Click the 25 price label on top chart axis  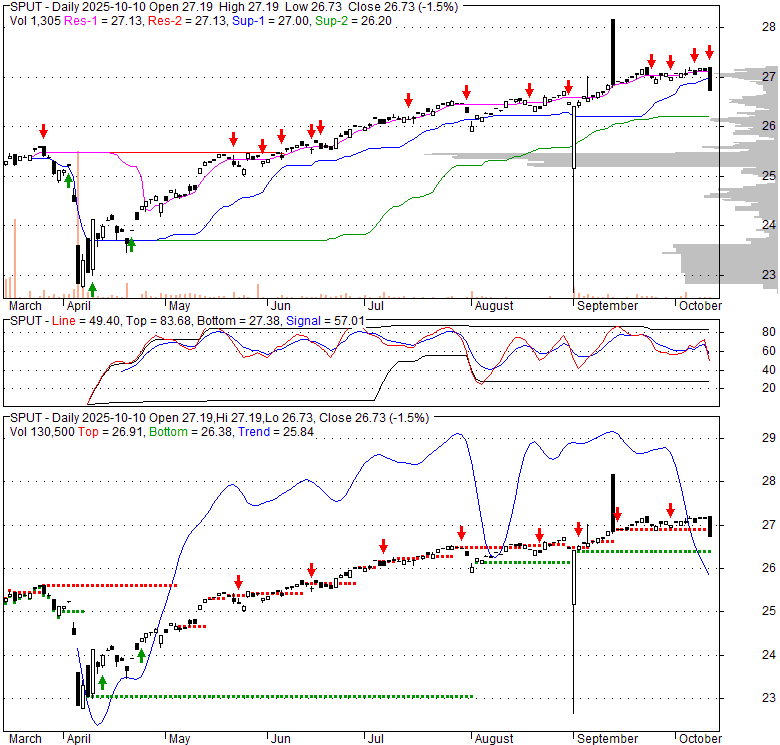pyautogui.click(x=769, y=176)
